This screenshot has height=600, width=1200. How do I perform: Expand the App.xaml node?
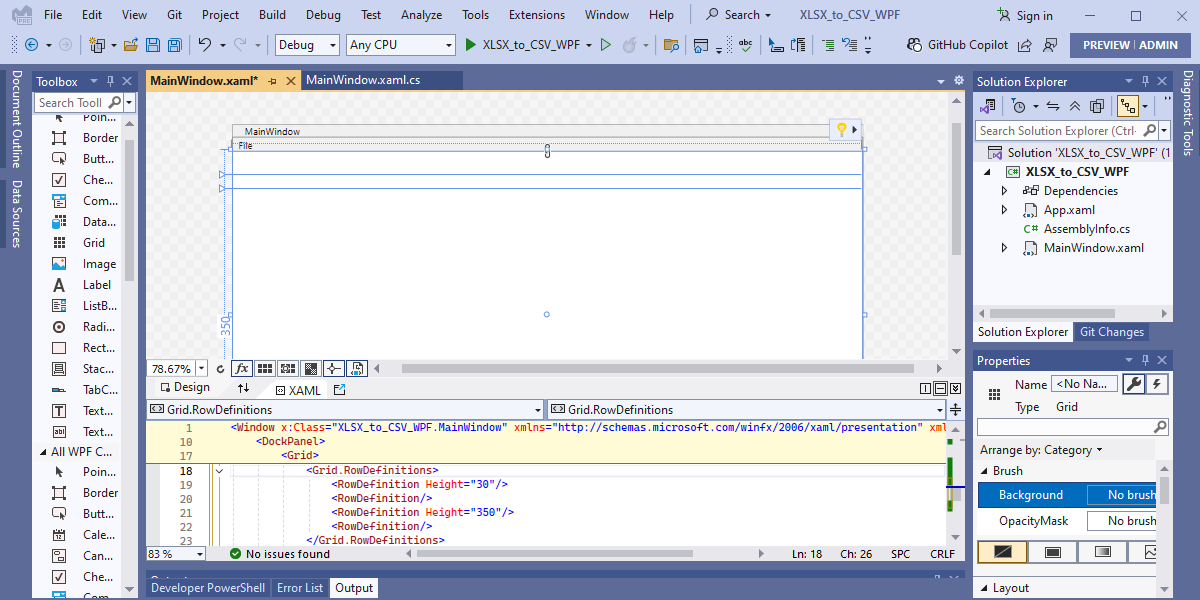[1004, 210]
